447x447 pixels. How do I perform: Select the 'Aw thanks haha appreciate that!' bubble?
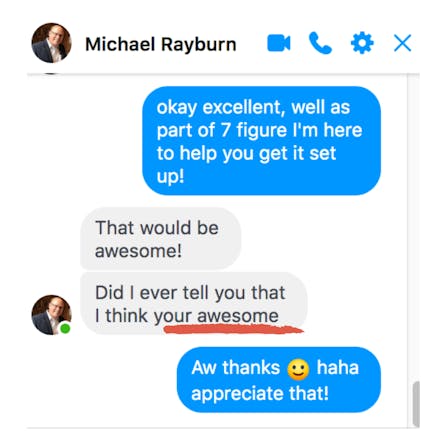tap(279, 380)
